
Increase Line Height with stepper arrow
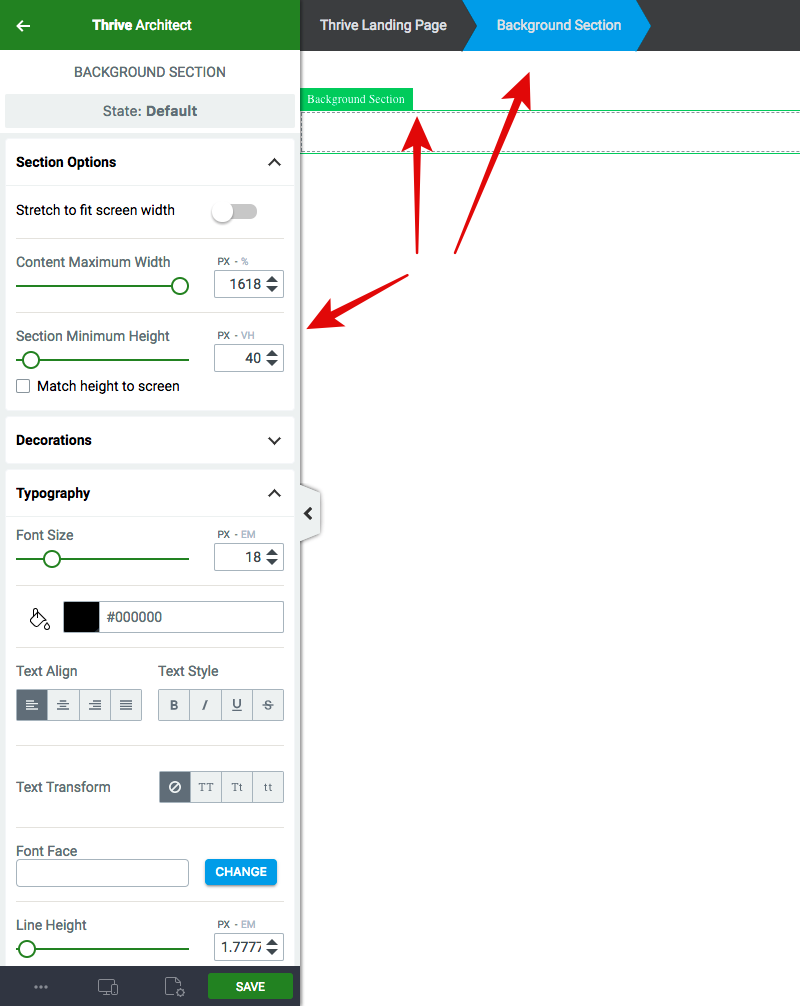click(x=272, y=942)
